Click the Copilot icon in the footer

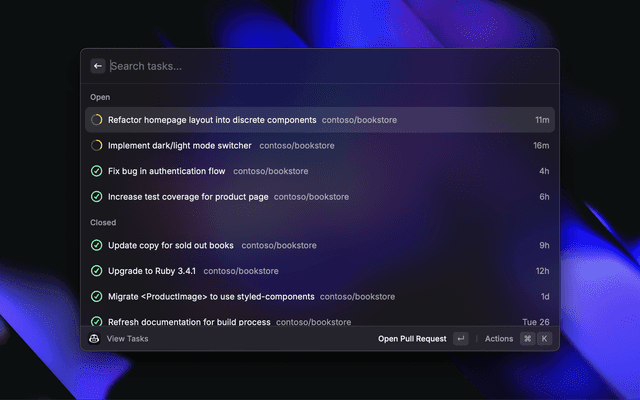tap(94, 339)
